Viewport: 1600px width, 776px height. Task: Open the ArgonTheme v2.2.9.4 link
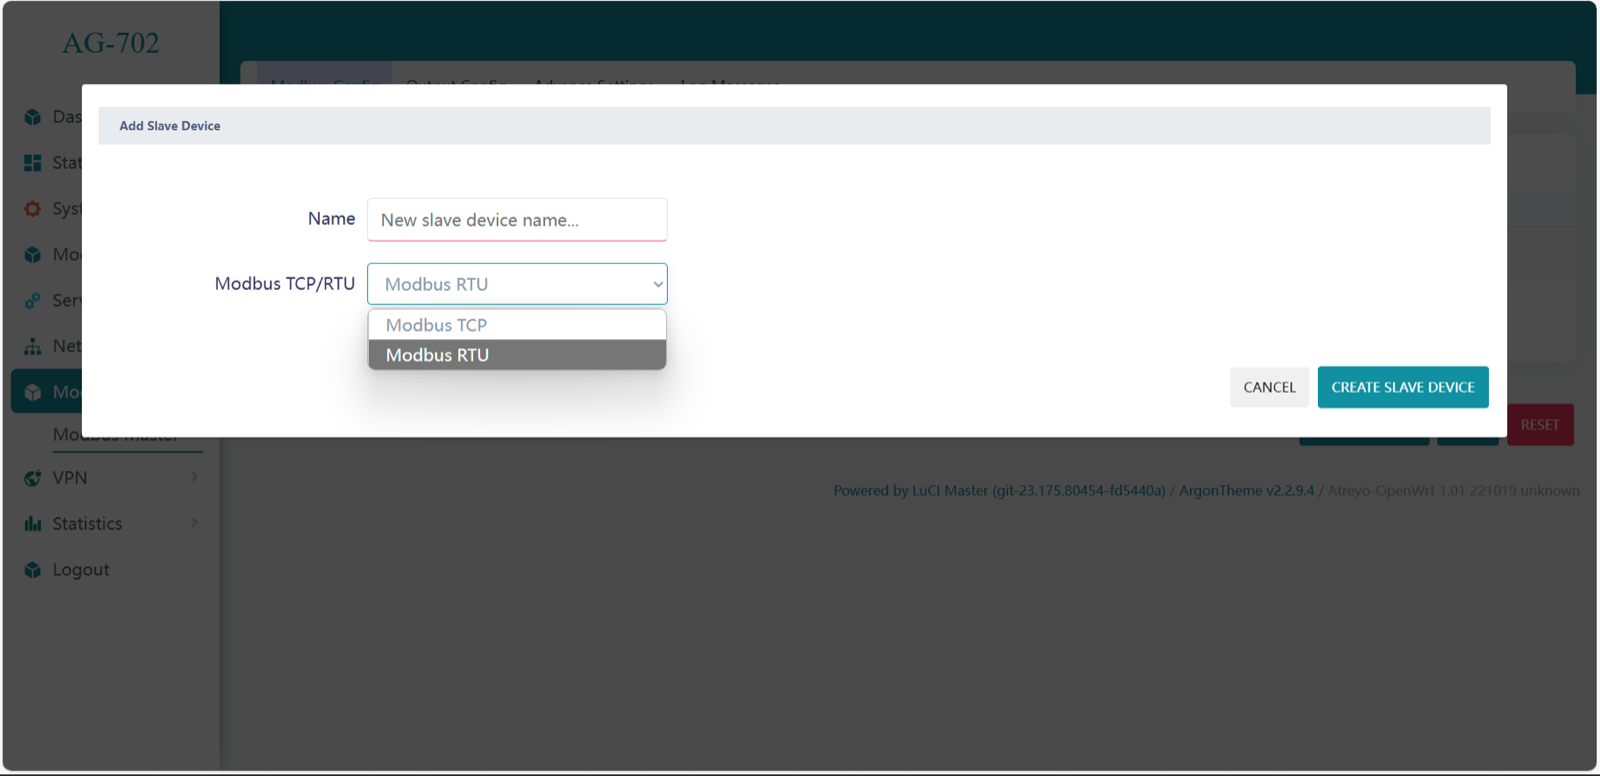pos(1246,491)
